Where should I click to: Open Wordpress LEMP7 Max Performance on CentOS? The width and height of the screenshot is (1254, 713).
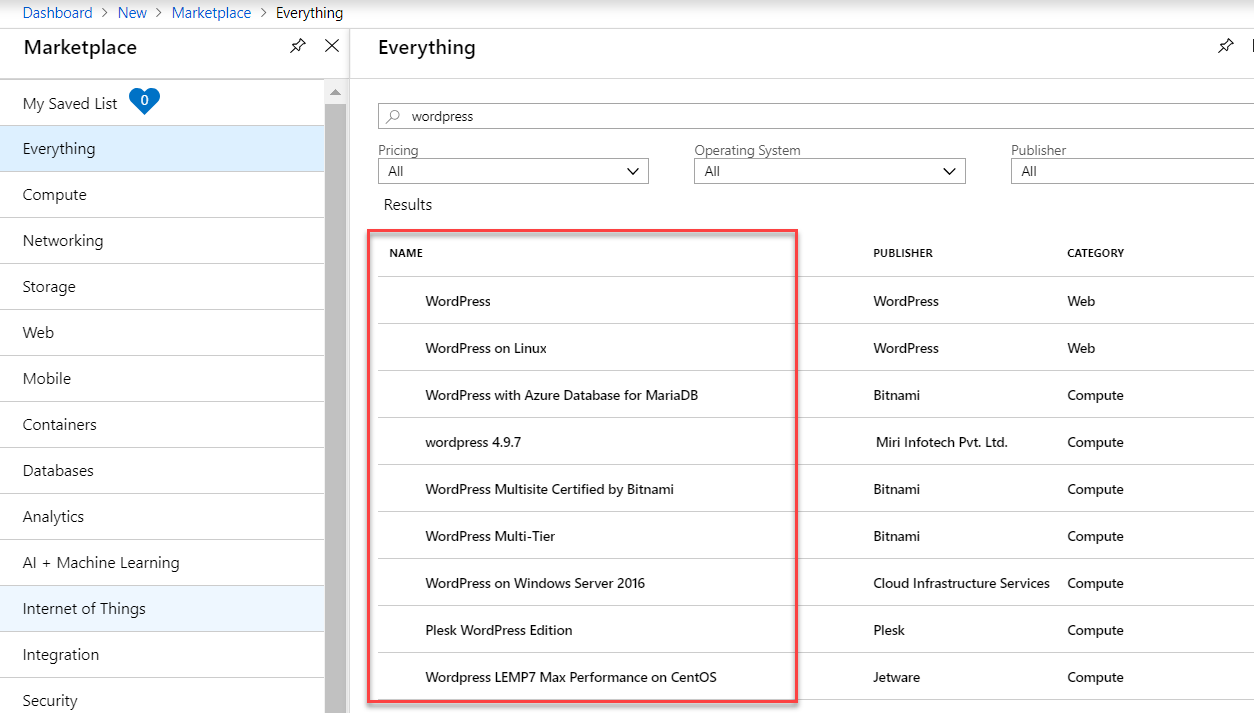(571, 677)
